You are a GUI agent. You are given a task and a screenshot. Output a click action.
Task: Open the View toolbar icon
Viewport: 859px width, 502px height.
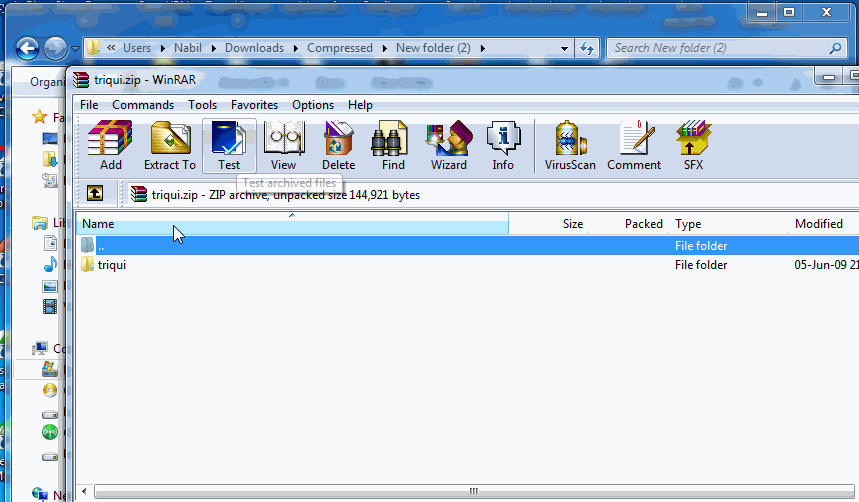pos(283,145)
